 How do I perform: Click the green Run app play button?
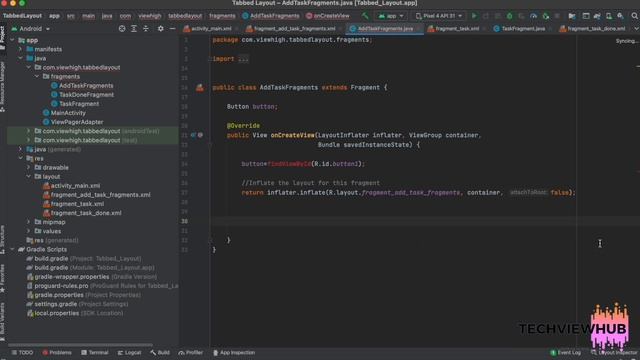coord(474,16)
